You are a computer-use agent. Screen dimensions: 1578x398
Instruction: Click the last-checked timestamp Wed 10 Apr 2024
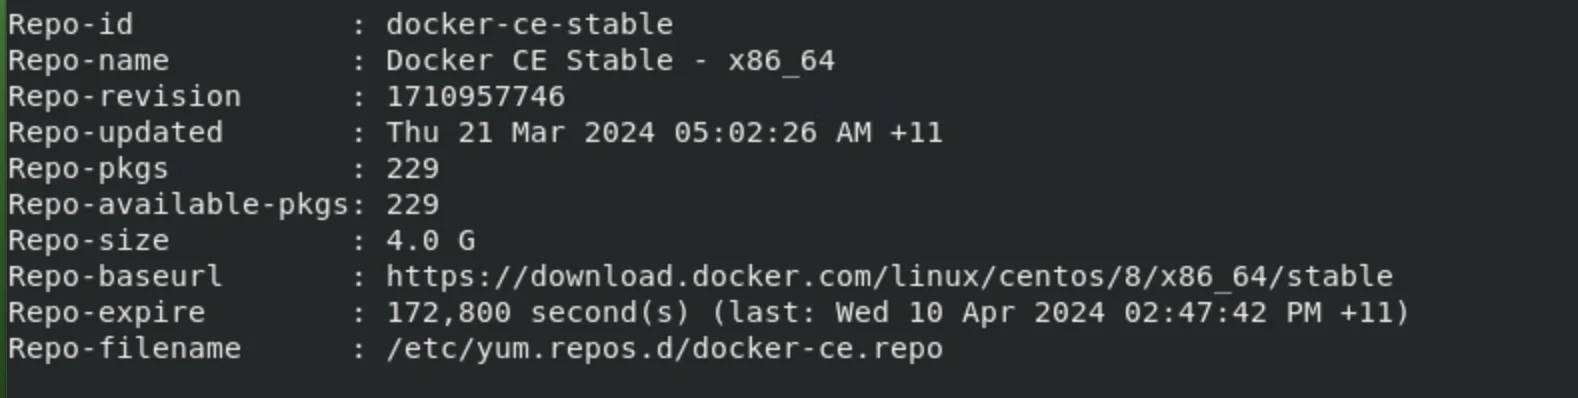click(x=970, y=312)
